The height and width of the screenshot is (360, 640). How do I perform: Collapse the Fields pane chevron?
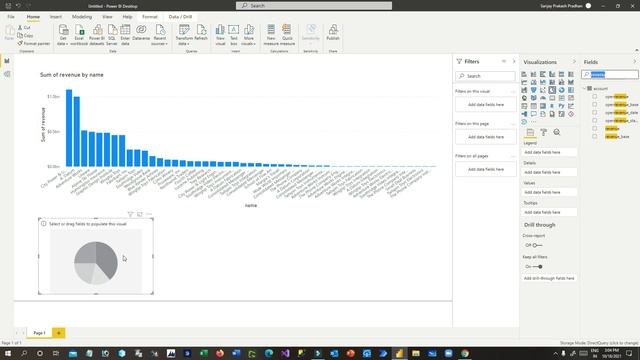[635, 62]
